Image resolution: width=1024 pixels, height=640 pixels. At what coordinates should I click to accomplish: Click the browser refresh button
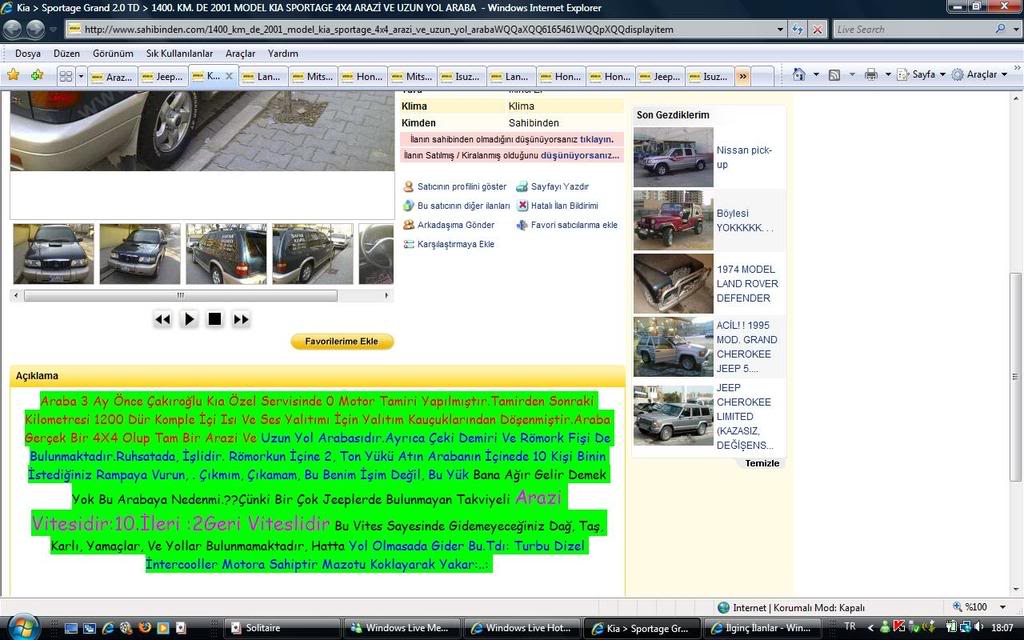click(797, 29)
